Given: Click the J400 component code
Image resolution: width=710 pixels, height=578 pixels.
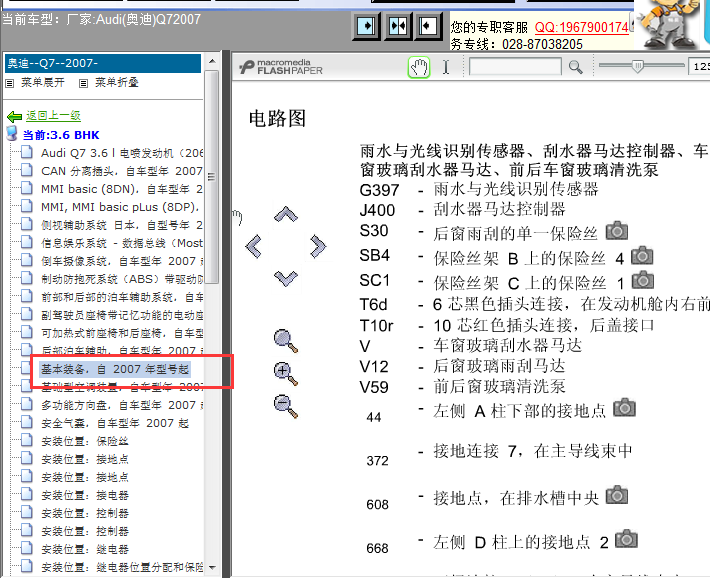Looking at the screenshot, I should click(377, 211).
